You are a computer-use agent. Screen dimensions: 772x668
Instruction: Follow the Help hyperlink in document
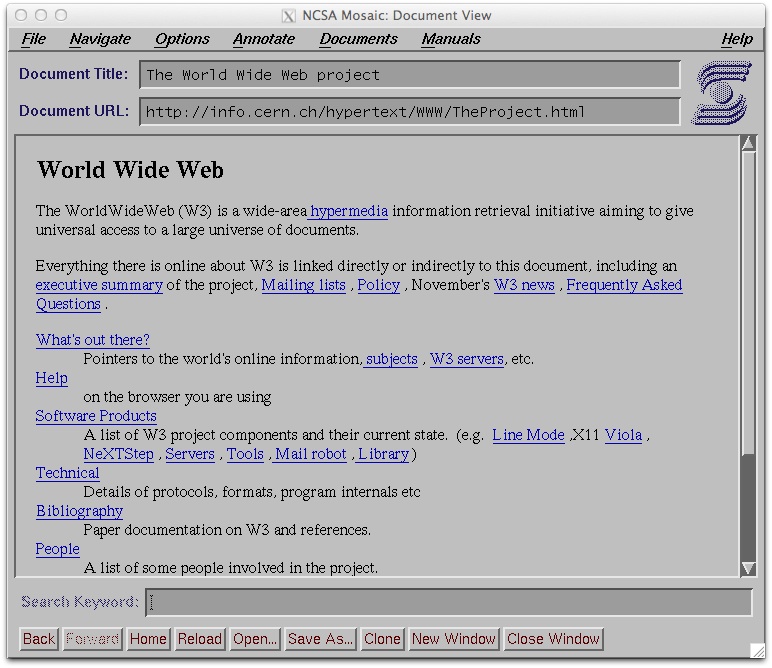(52, 378)
